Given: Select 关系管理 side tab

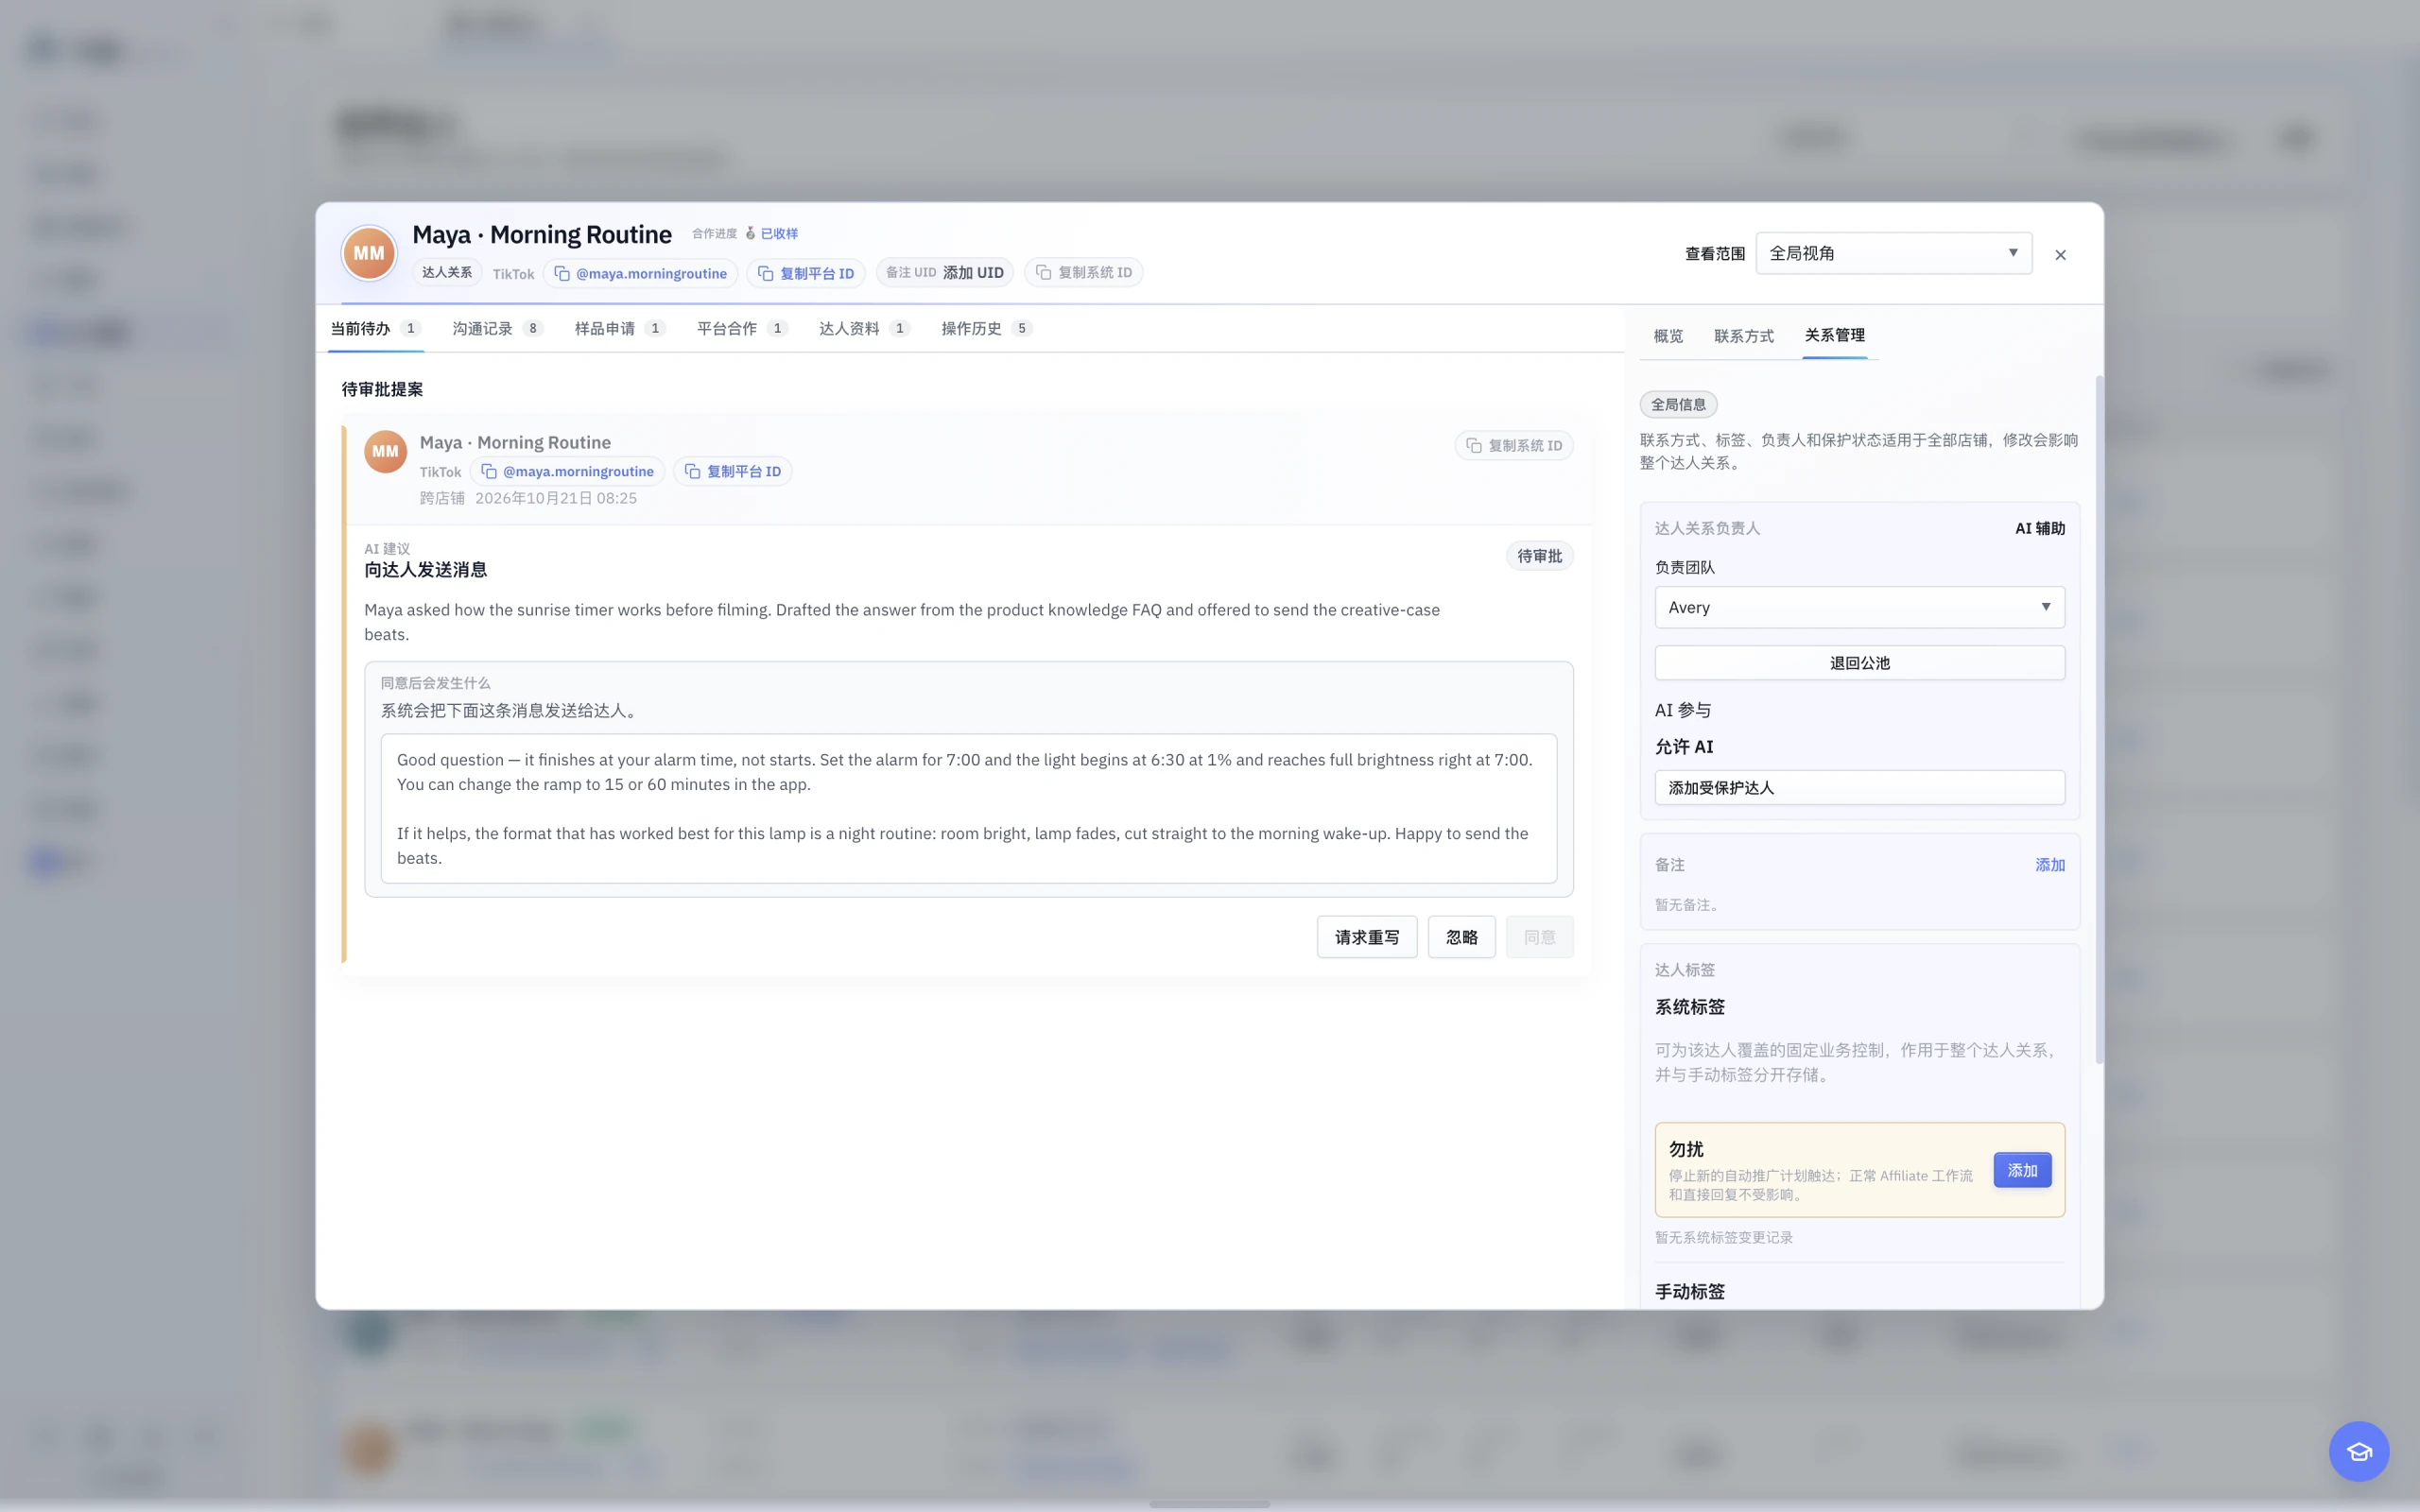Looking at the screenshot, I should click(x=1834, y=335).
